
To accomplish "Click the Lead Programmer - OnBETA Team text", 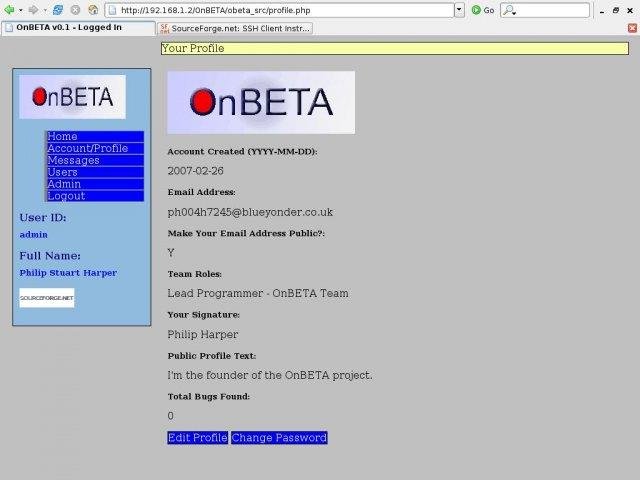I will point(258,293).
